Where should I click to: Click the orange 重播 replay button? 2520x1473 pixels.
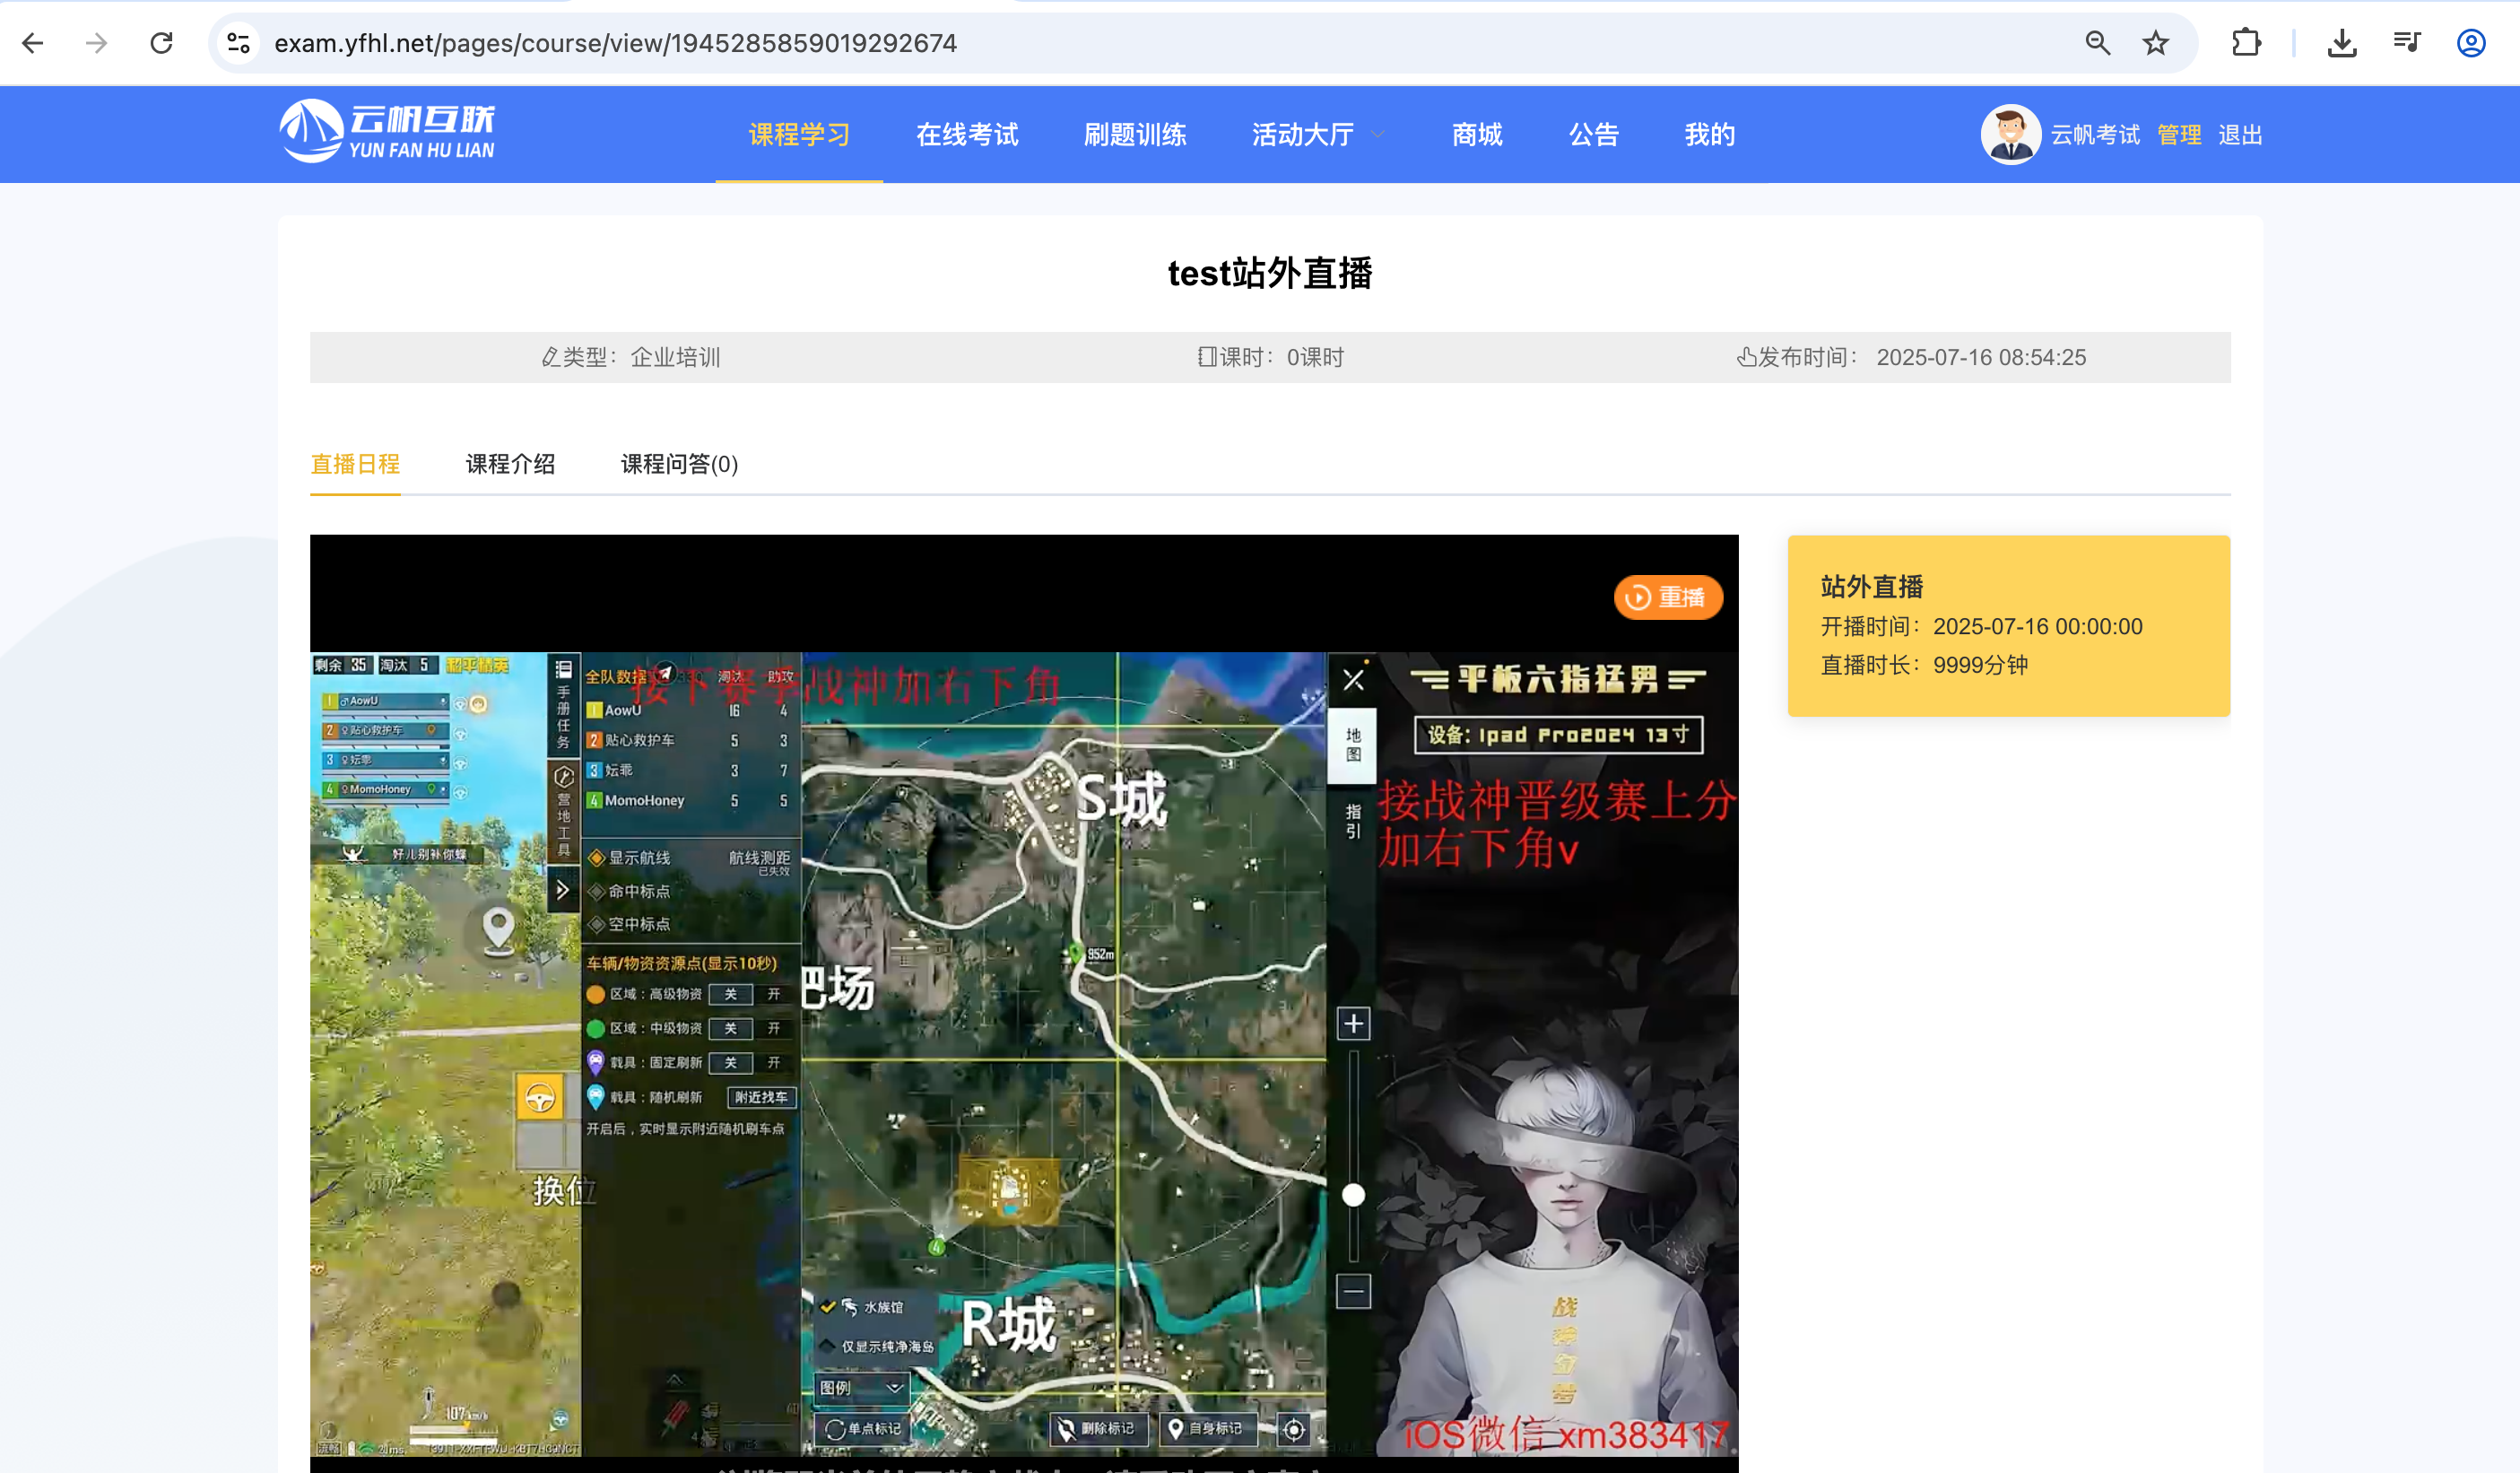click(1668, 597)
